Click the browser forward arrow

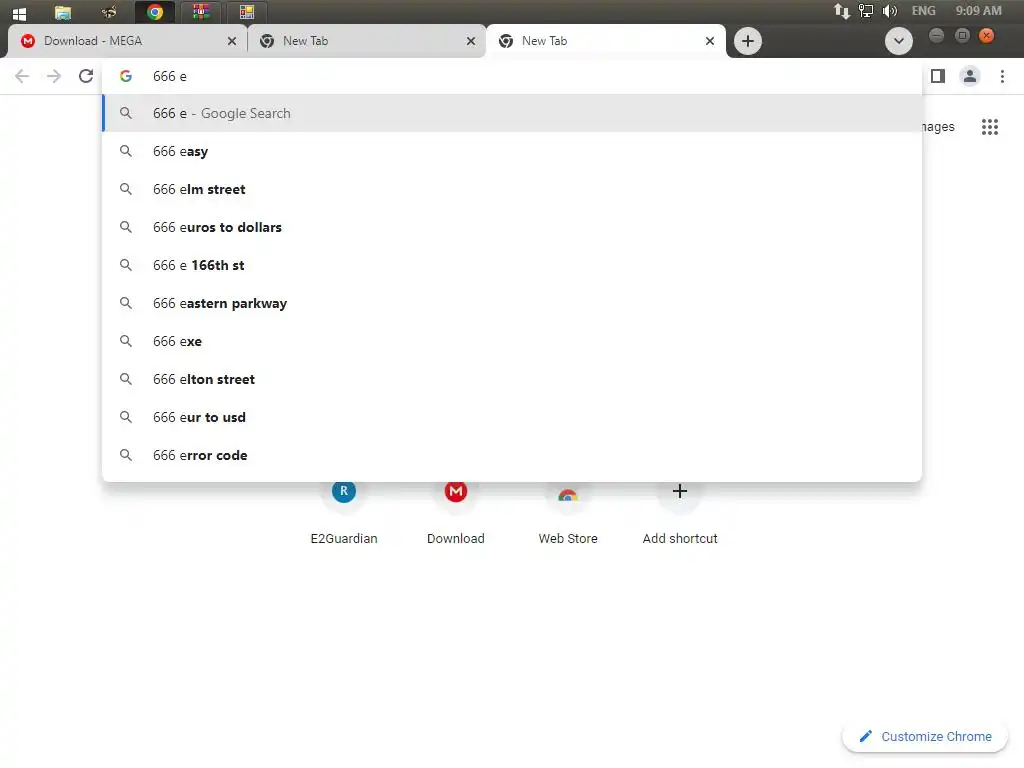54,76
